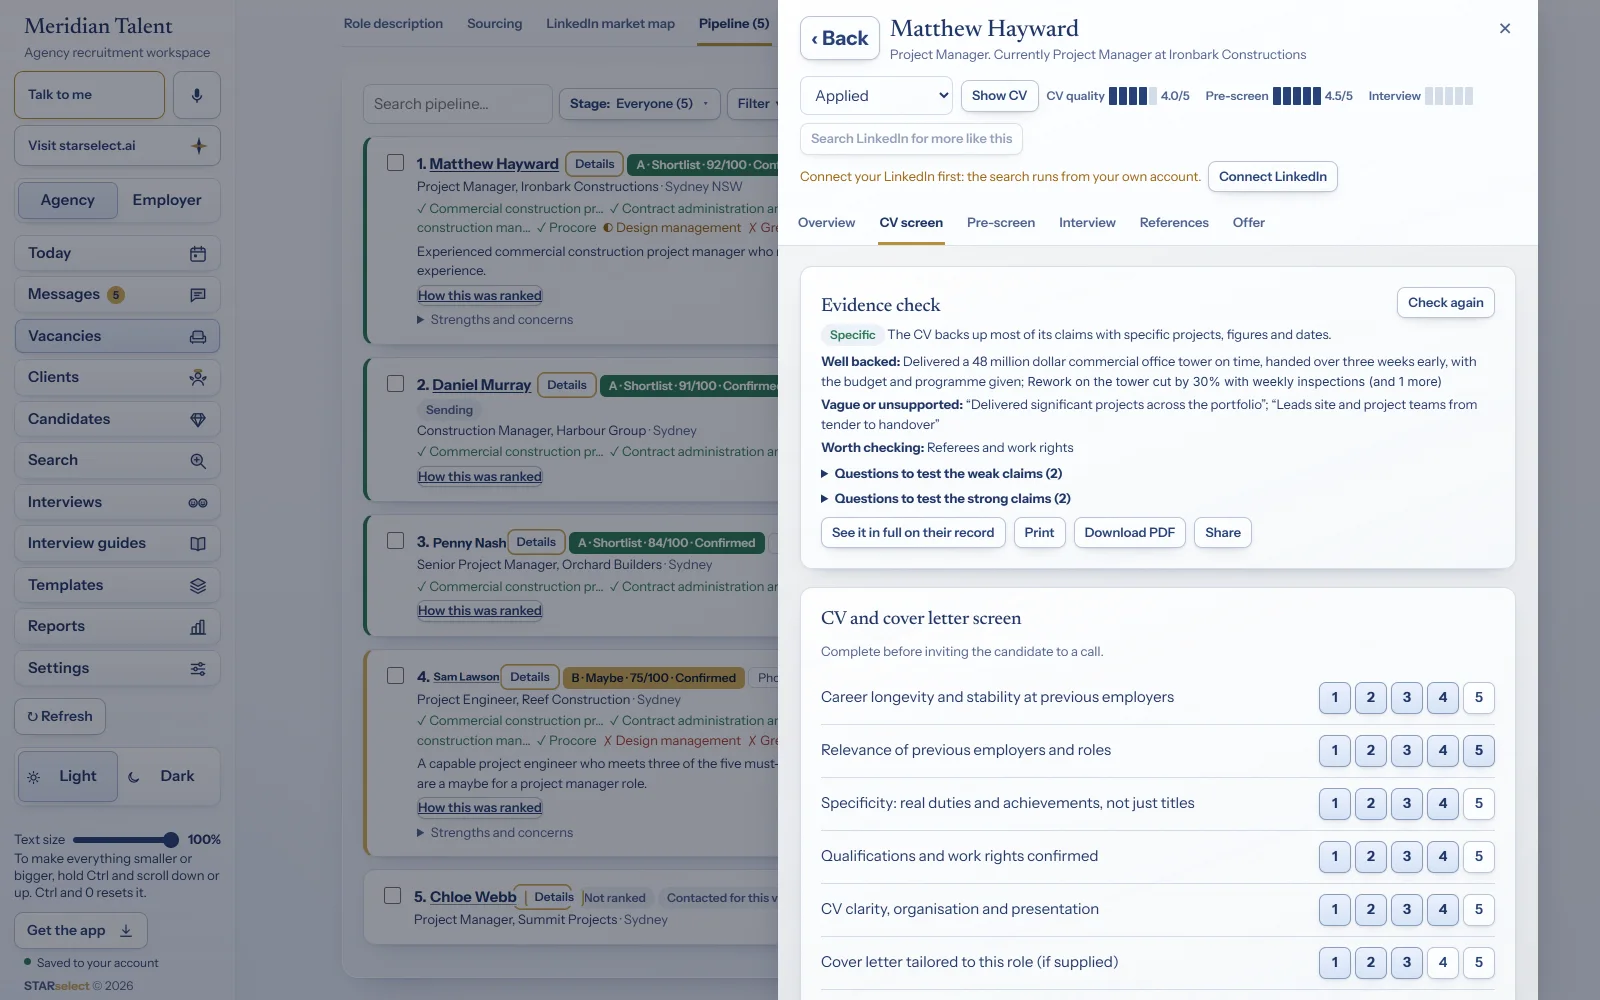Check the Chloe Webb checkbox

(x=393, y=896)
